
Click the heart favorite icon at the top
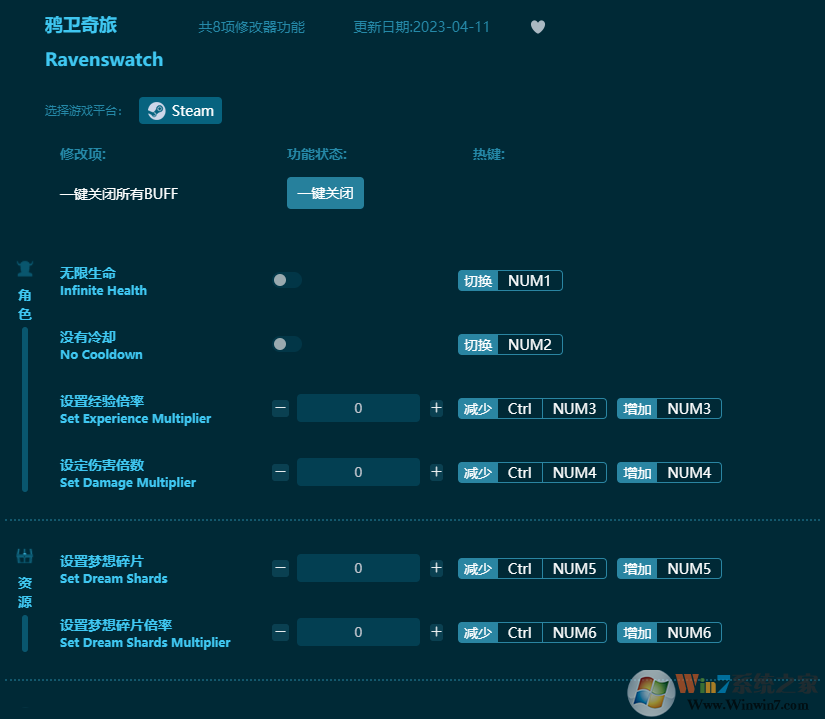tap(537, 27)
